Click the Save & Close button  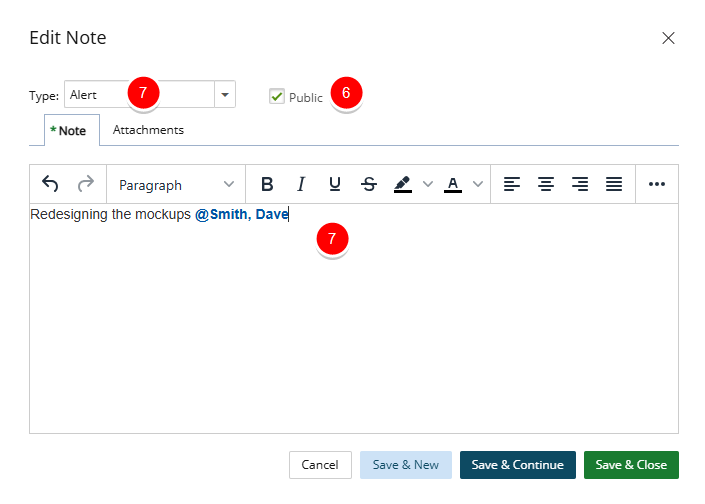pyautogui.click(x=631, y=464)
